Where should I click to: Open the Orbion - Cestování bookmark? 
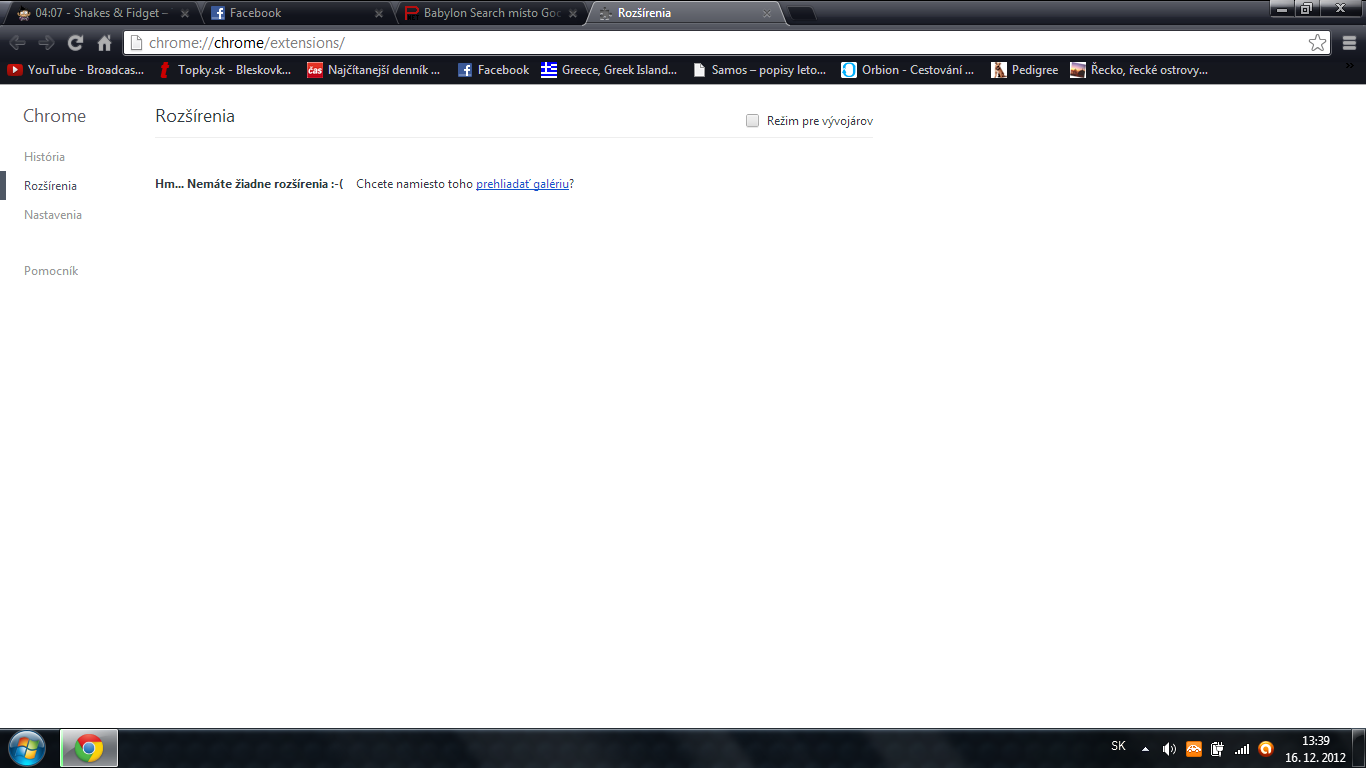click(908, 70)
